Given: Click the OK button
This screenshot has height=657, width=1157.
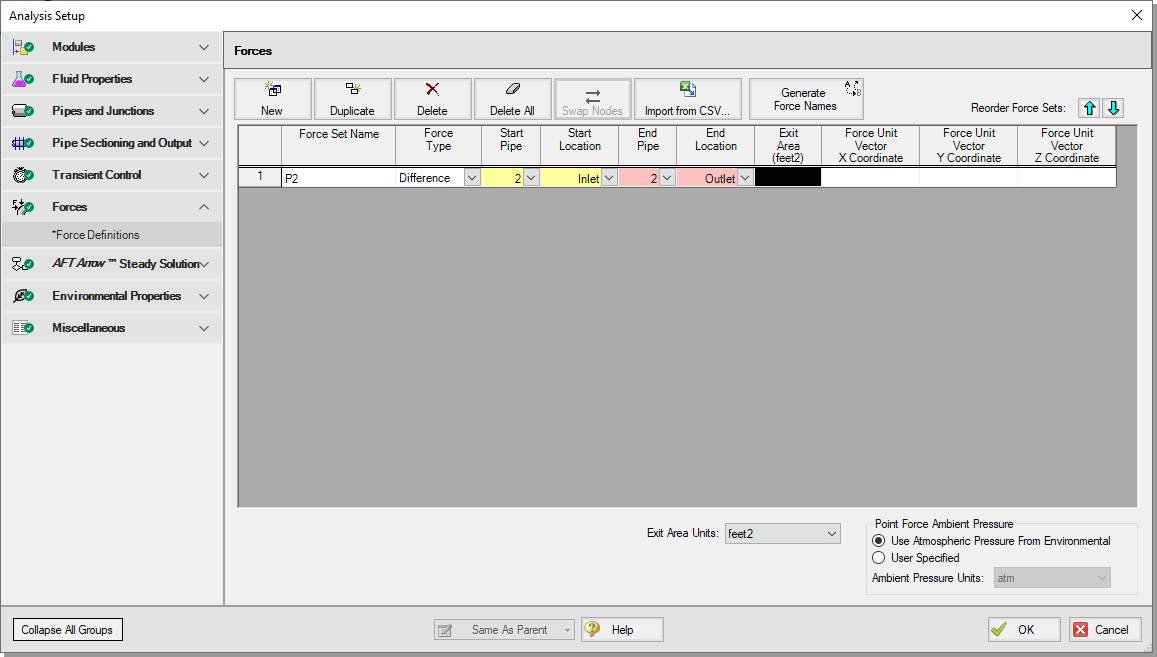Looking at the screenshot, I should [1023, 630].
